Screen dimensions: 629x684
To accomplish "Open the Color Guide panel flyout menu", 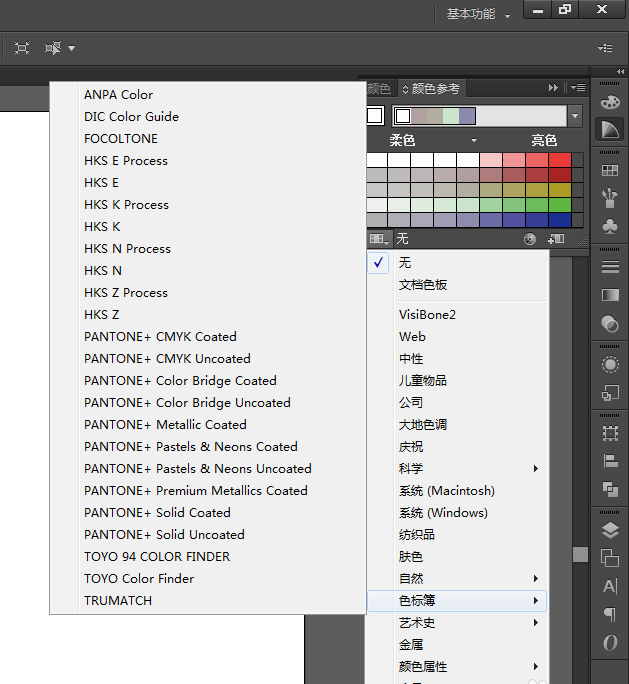I will (578, 88).
